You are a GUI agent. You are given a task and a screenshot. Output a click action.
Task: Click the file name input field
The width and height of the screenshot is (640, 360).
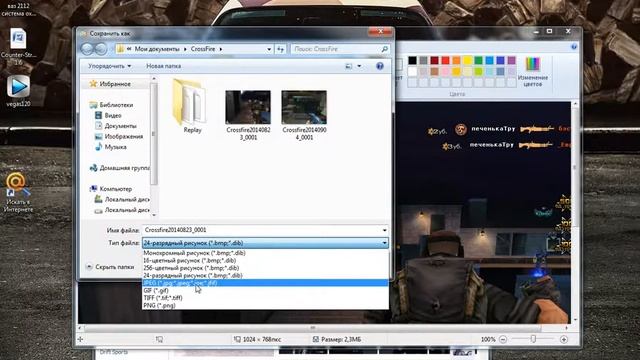(x=261, y=230)
